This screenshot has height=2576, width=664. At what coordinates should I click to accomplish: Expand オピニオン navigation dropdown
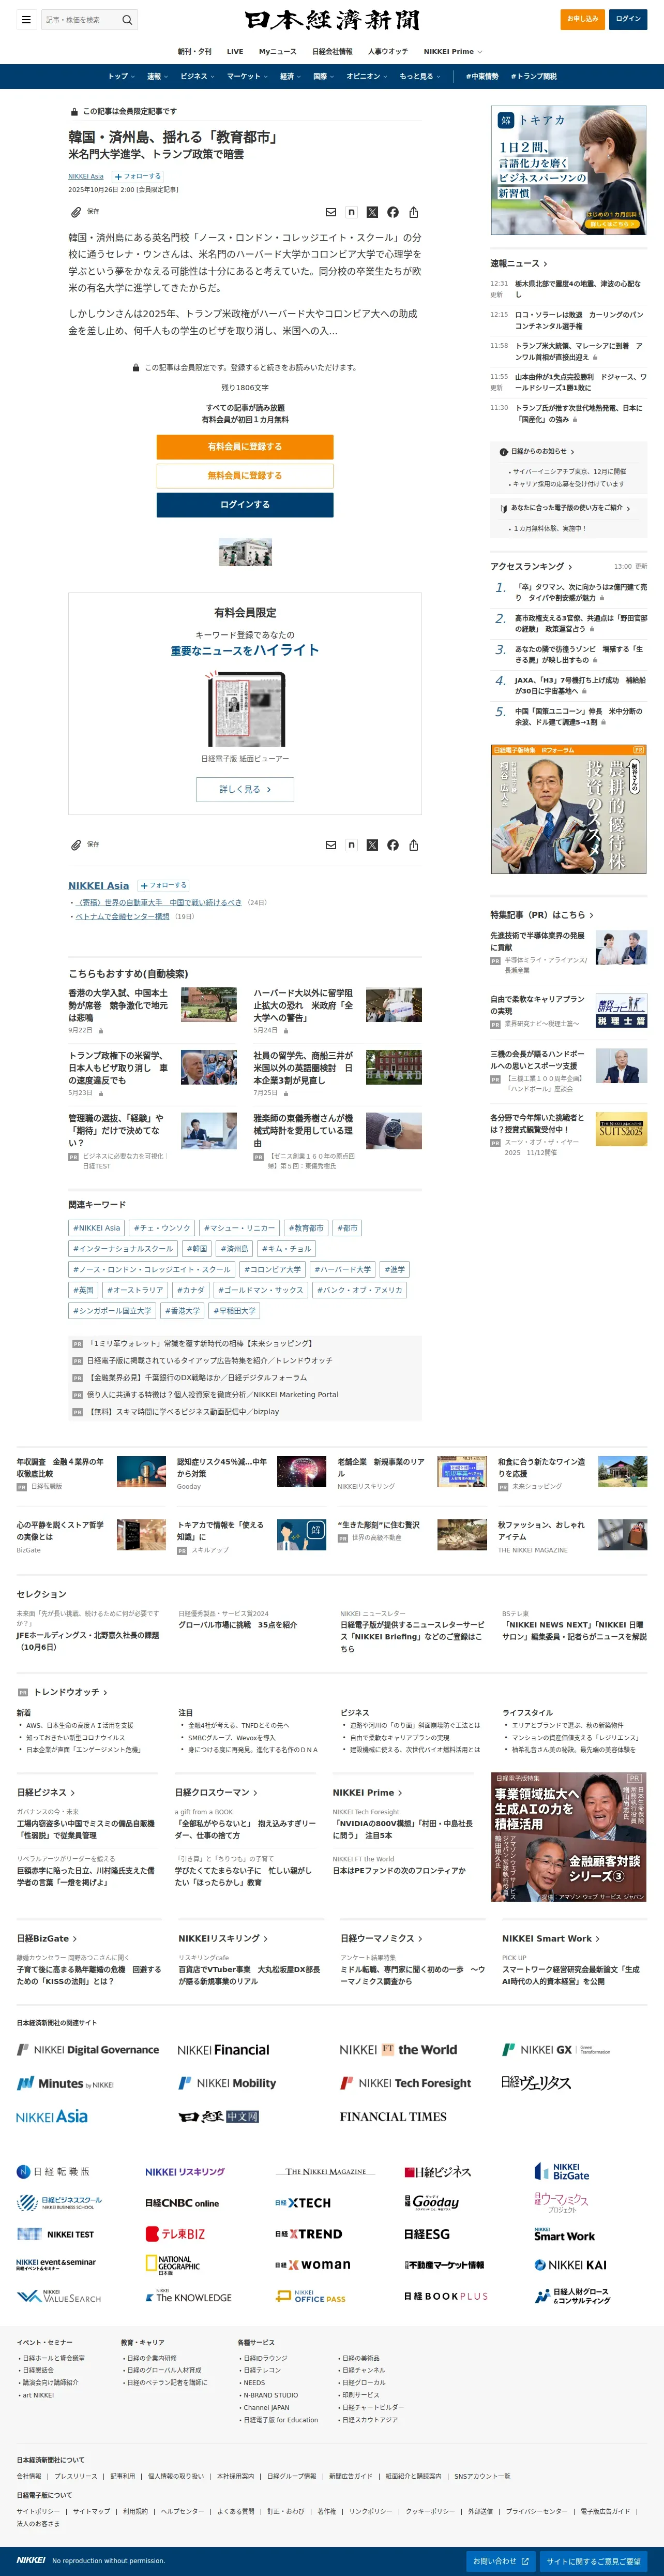click(367, 76)
